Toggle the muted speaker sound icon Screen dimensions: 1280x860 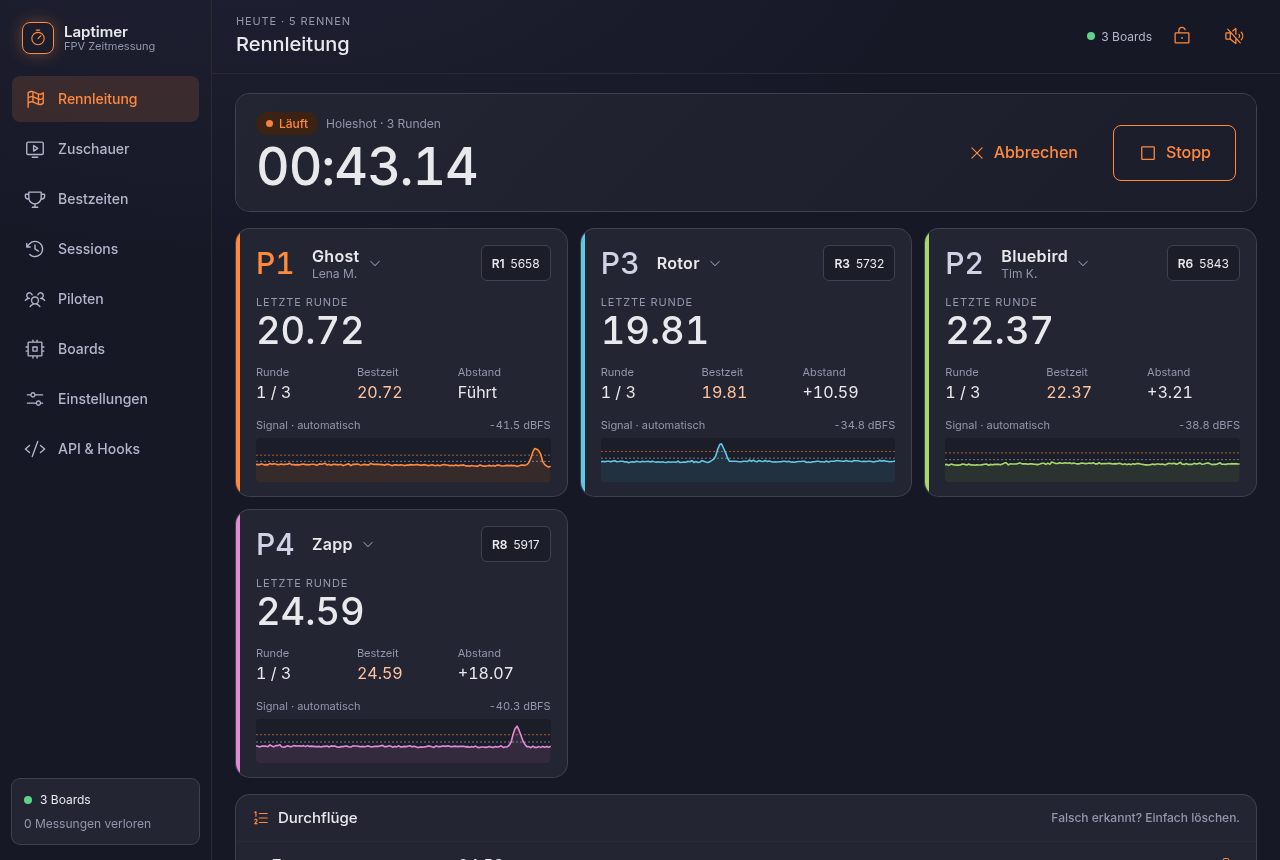pos(1234,36)
